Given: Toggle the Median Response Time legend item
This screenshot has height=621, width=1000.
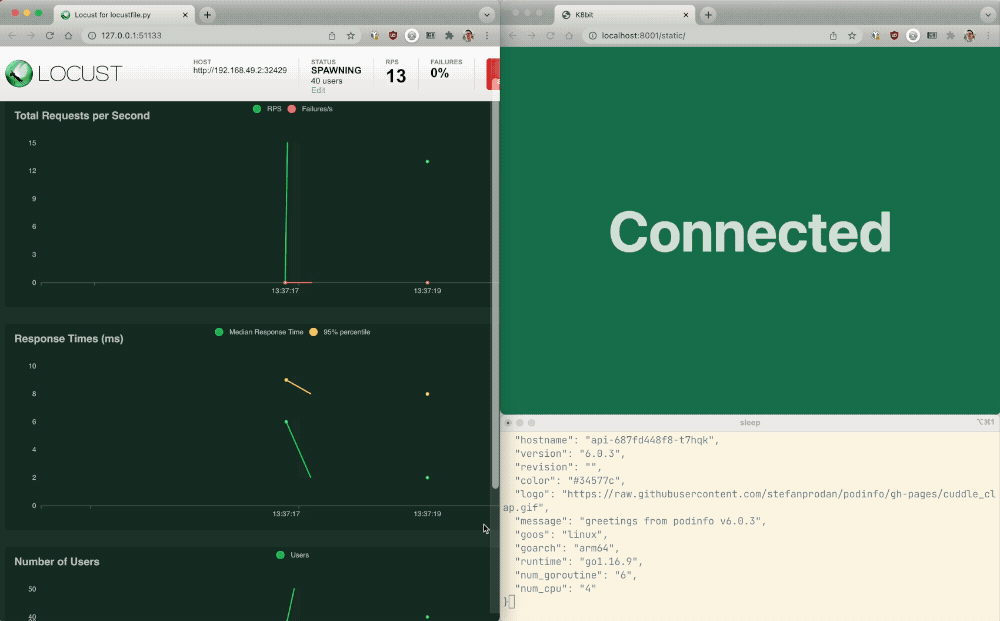Looking at the screenshot, I should click(x=259, y=332).
